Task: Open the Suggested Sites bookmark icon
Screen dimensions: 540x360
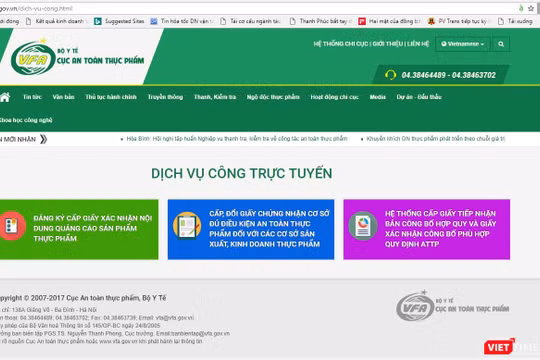Action: pyautogui.click(x=97, y=21)
